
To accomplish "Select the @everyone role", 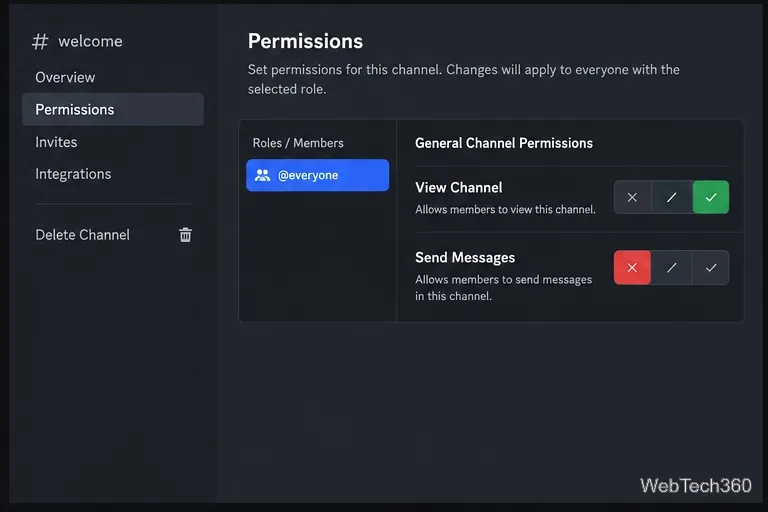I will 317,175.
